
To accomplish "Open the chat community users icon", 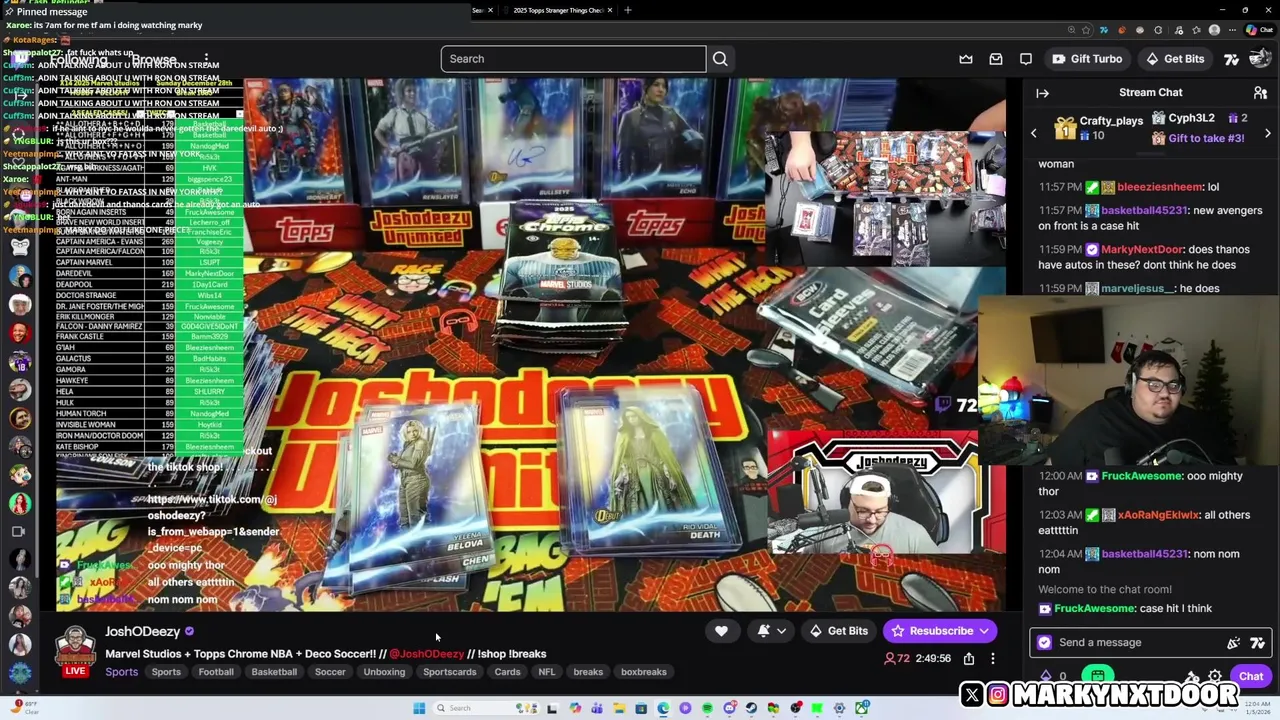I will click(x=1260, y=93).
